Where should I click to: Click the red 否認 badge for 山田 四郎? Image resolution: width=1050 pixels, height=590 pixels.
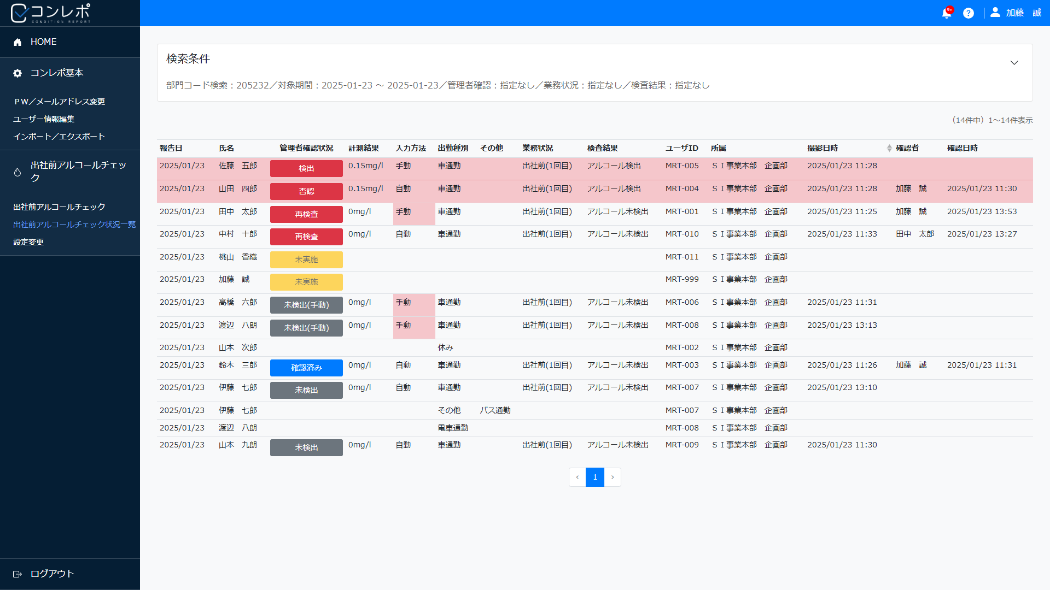tap(306, 191)
